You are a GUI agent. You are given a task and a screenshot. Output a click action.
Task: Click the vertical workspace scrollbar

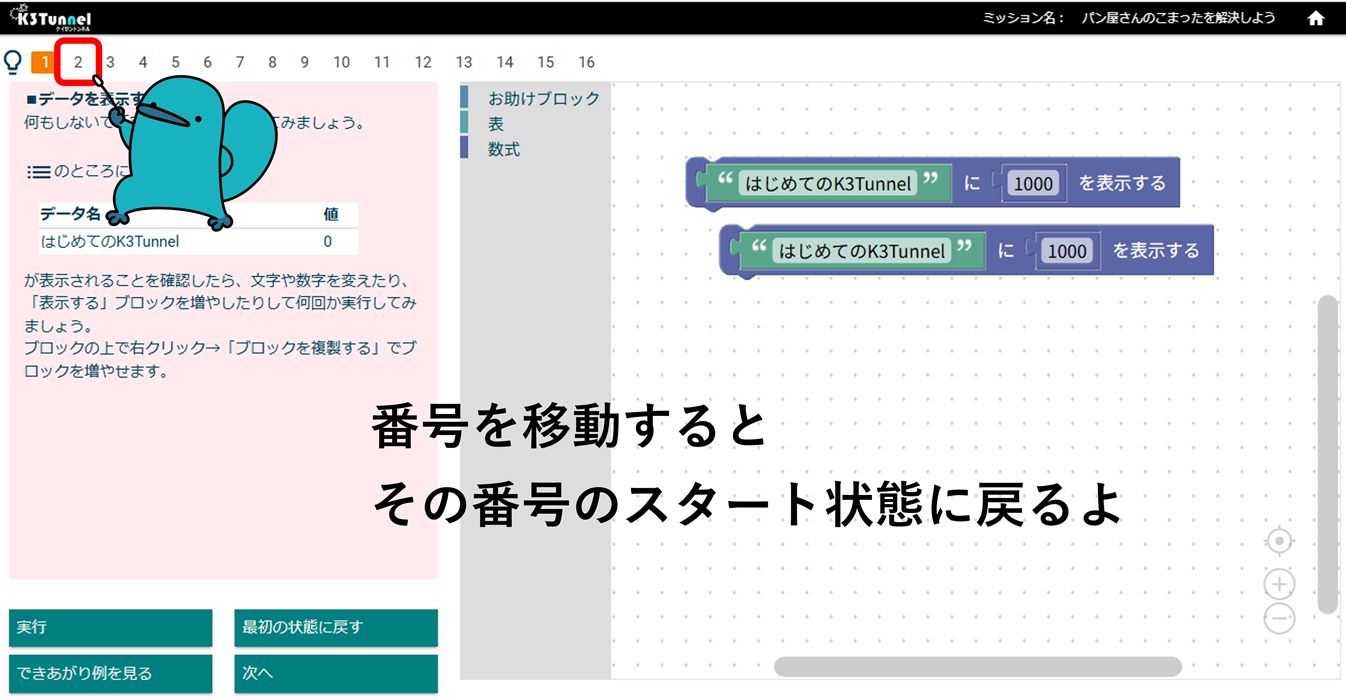(x=1327, y=453)
